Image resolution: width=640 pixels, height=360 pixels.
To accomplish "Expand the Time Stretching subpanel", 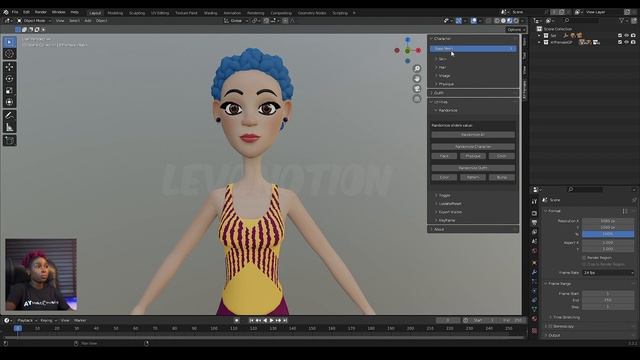I will pyautogui.click(x=566, y=317).
